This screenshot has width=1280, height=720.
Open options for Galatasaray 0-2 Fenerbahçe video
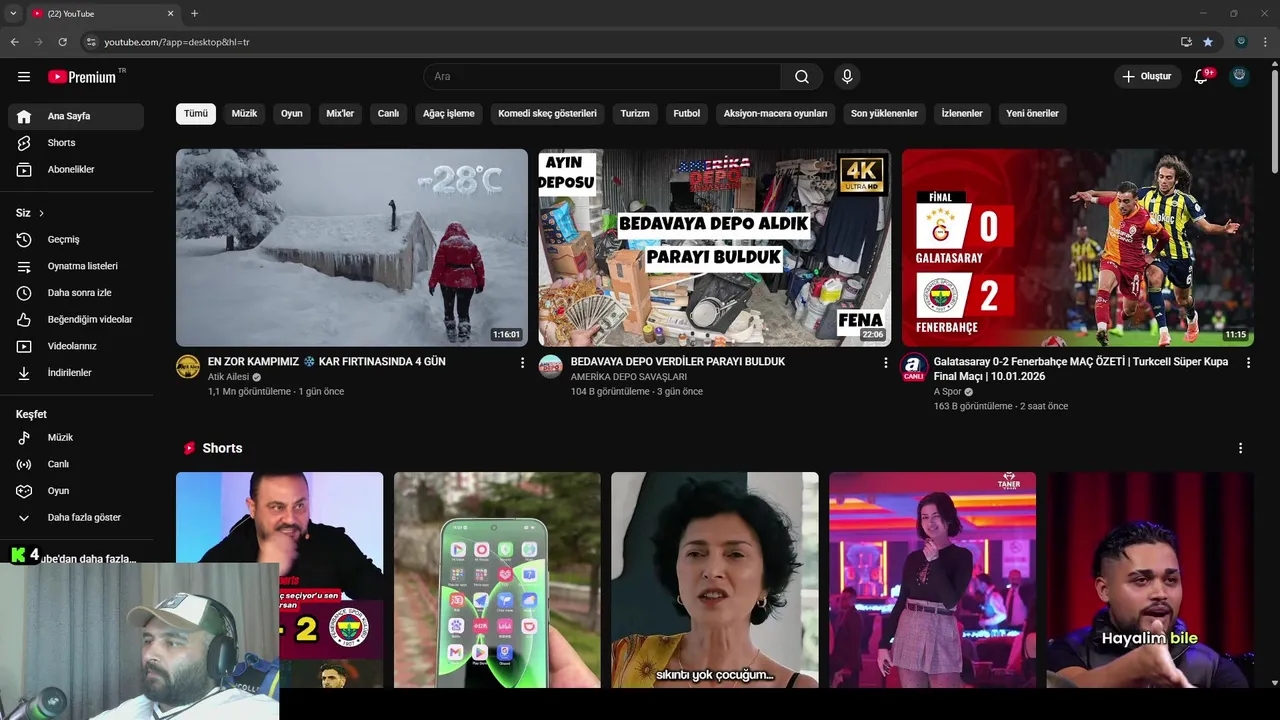pyautogui.click(x=1248, y=363)
